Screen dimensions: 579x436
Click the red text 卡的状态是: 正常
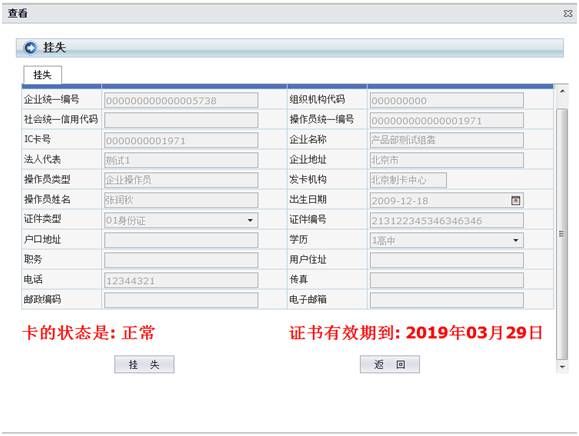pos(89,333)
